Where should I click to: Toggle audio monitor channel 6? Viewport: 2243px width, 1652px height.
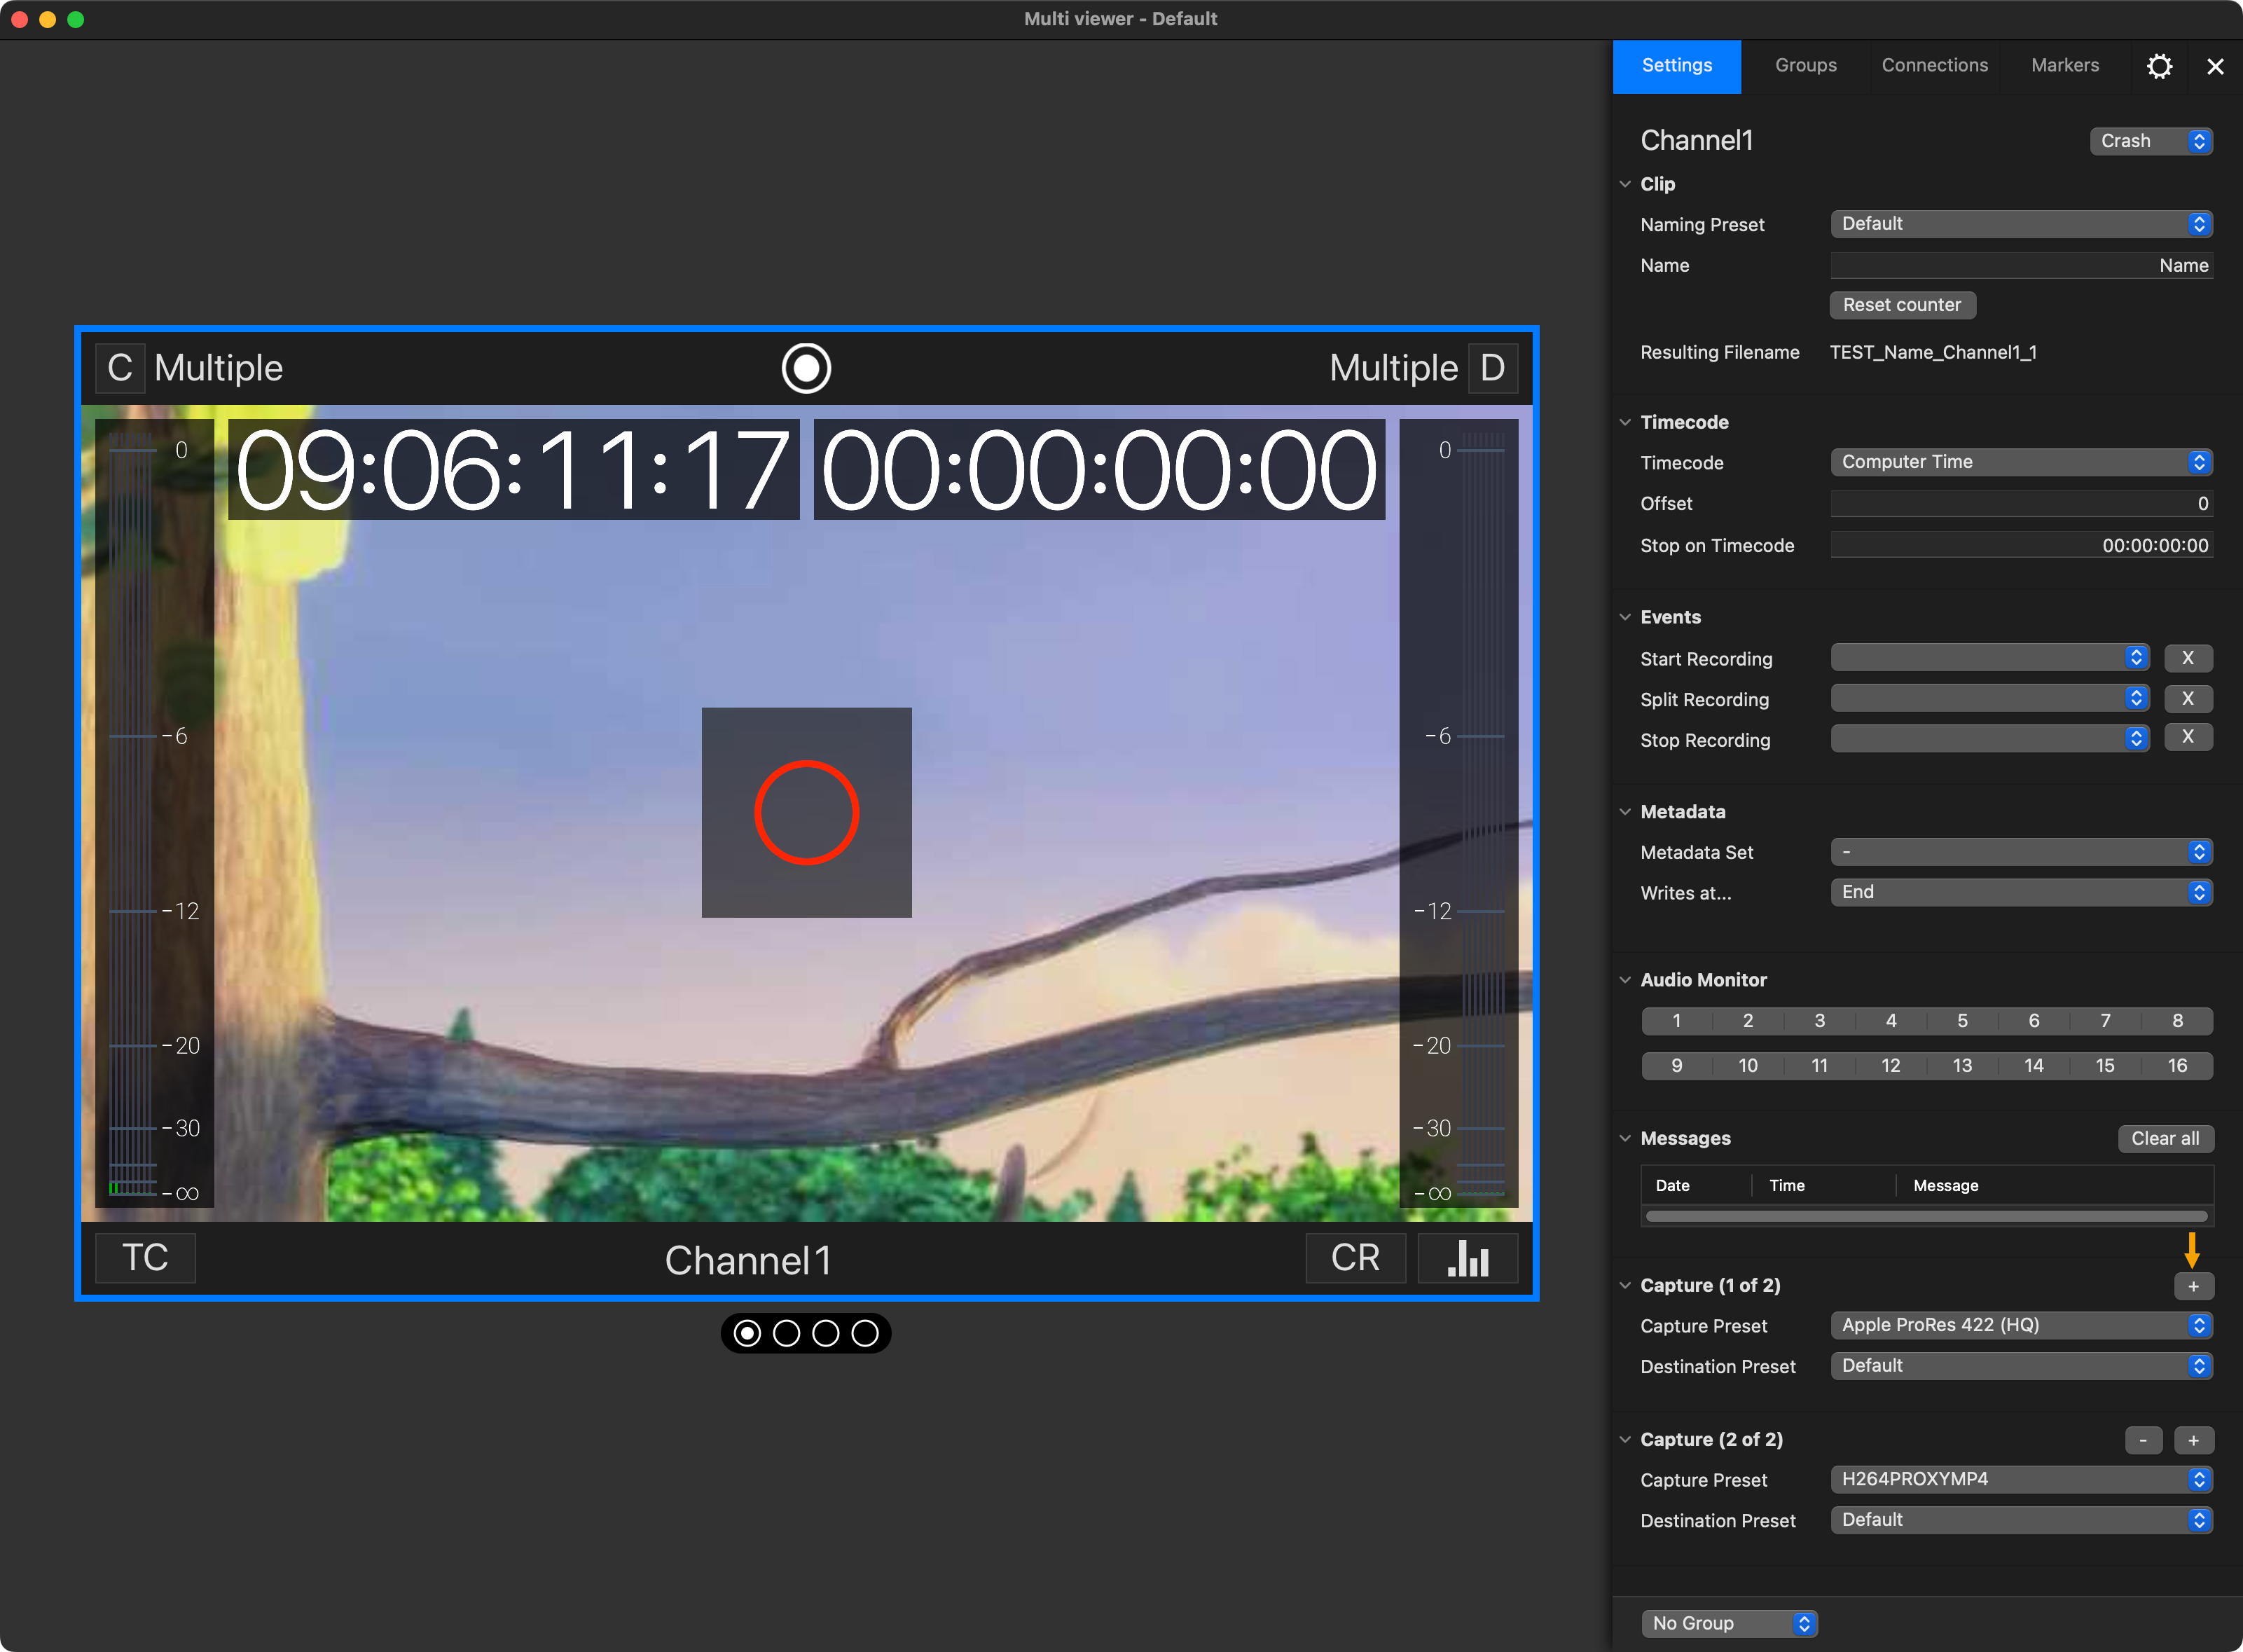pyautogui.click(x=2034, y=1021)
